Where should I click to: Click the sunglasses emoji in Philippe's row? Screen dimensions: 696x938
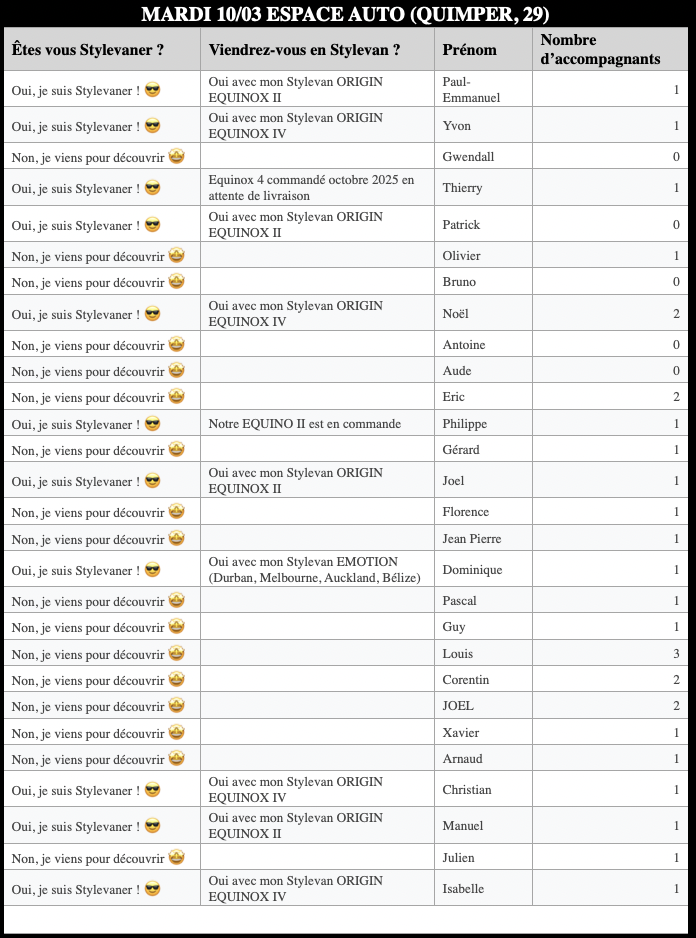pyautogui.click(x=153, y=424)
